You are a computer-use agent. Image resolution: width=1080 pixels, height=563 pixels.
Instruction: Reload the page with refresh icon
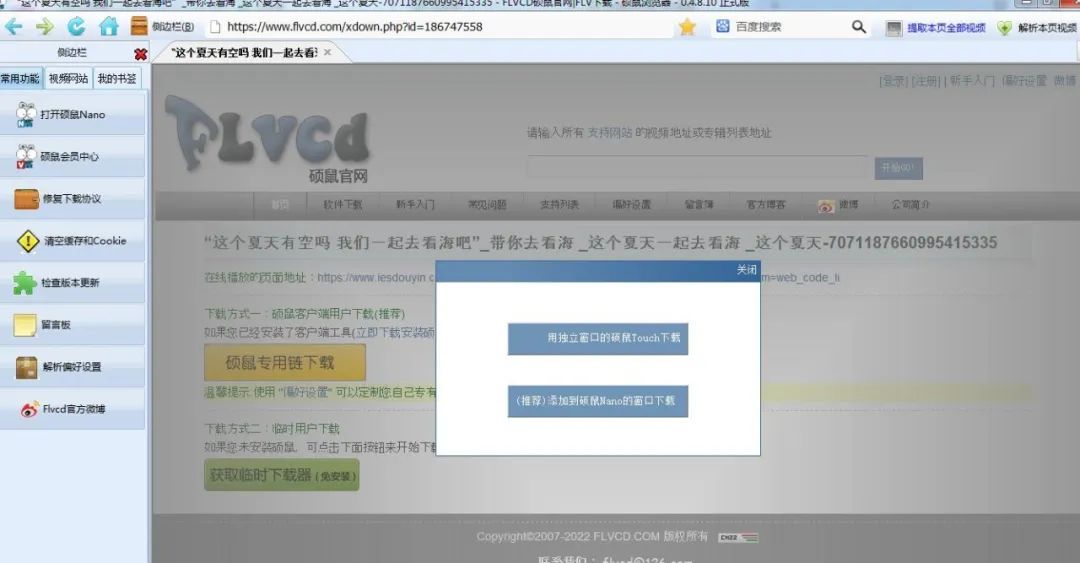[x=76, y=27]
